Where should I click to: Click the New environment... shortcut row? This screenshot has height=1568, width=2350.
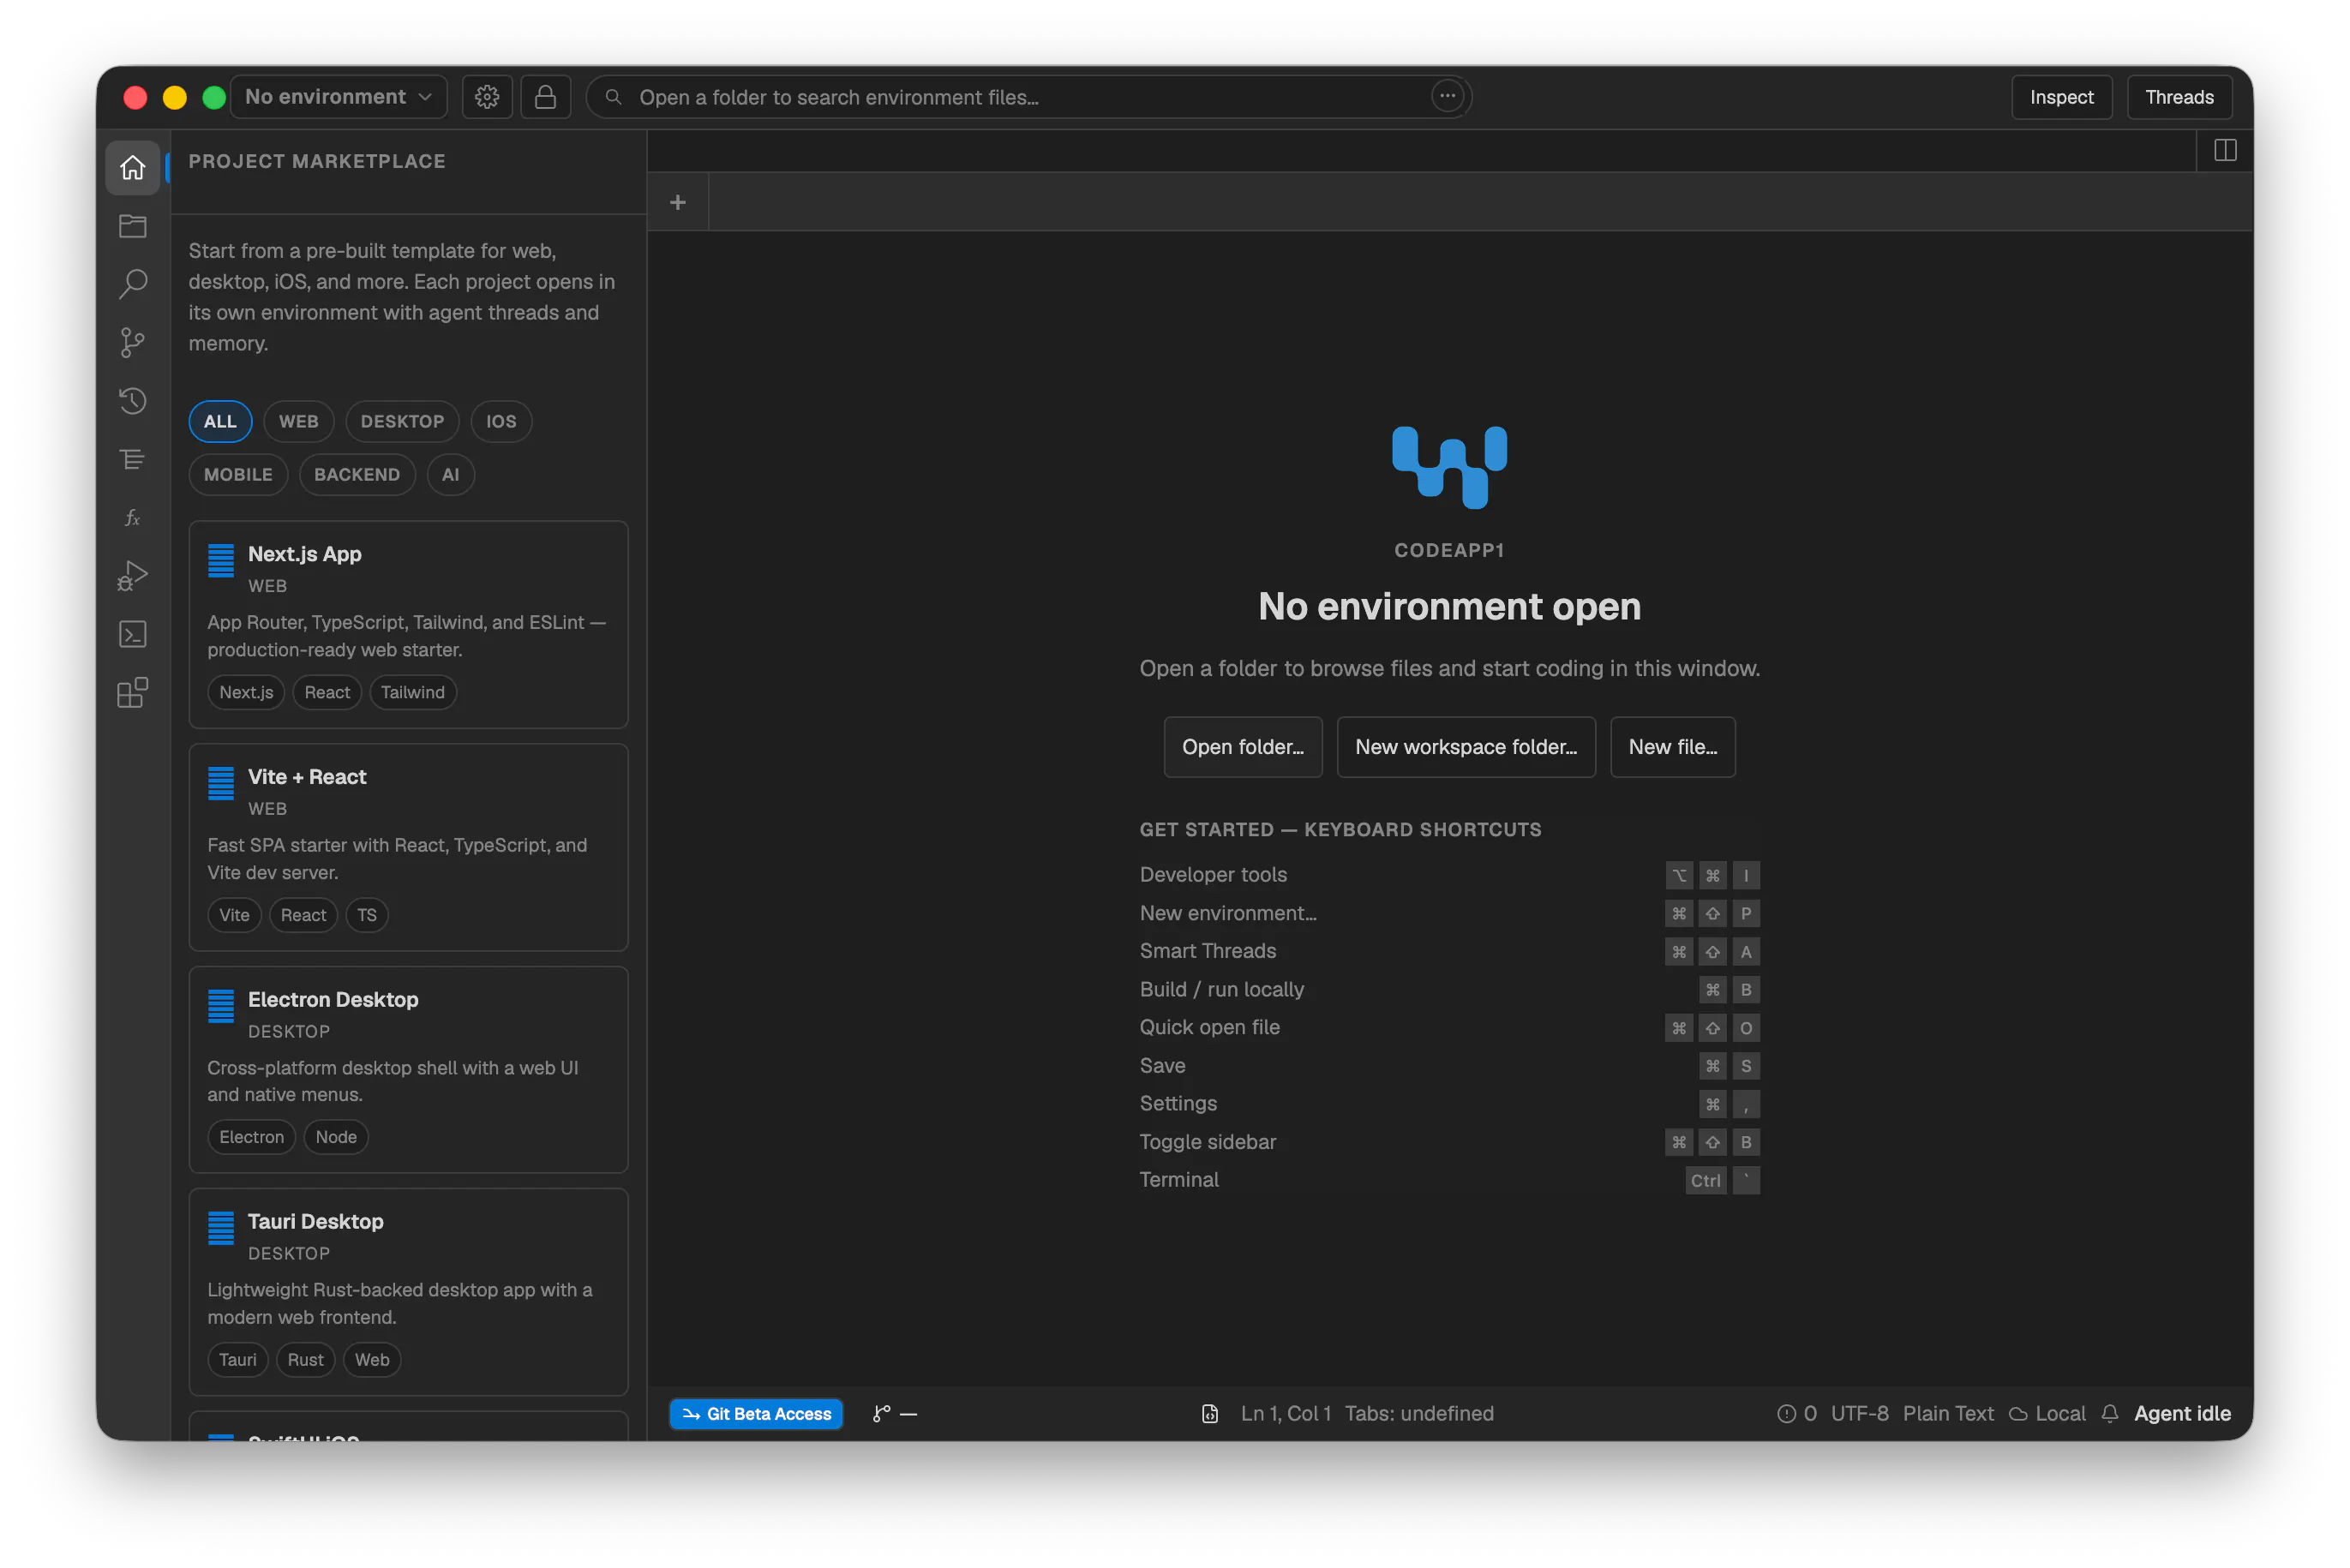coord(1449,913)
